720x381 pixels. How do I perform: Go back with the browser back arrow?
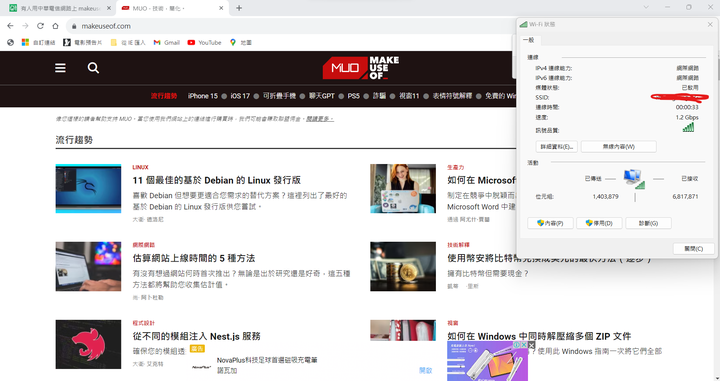tap(10, 26)
